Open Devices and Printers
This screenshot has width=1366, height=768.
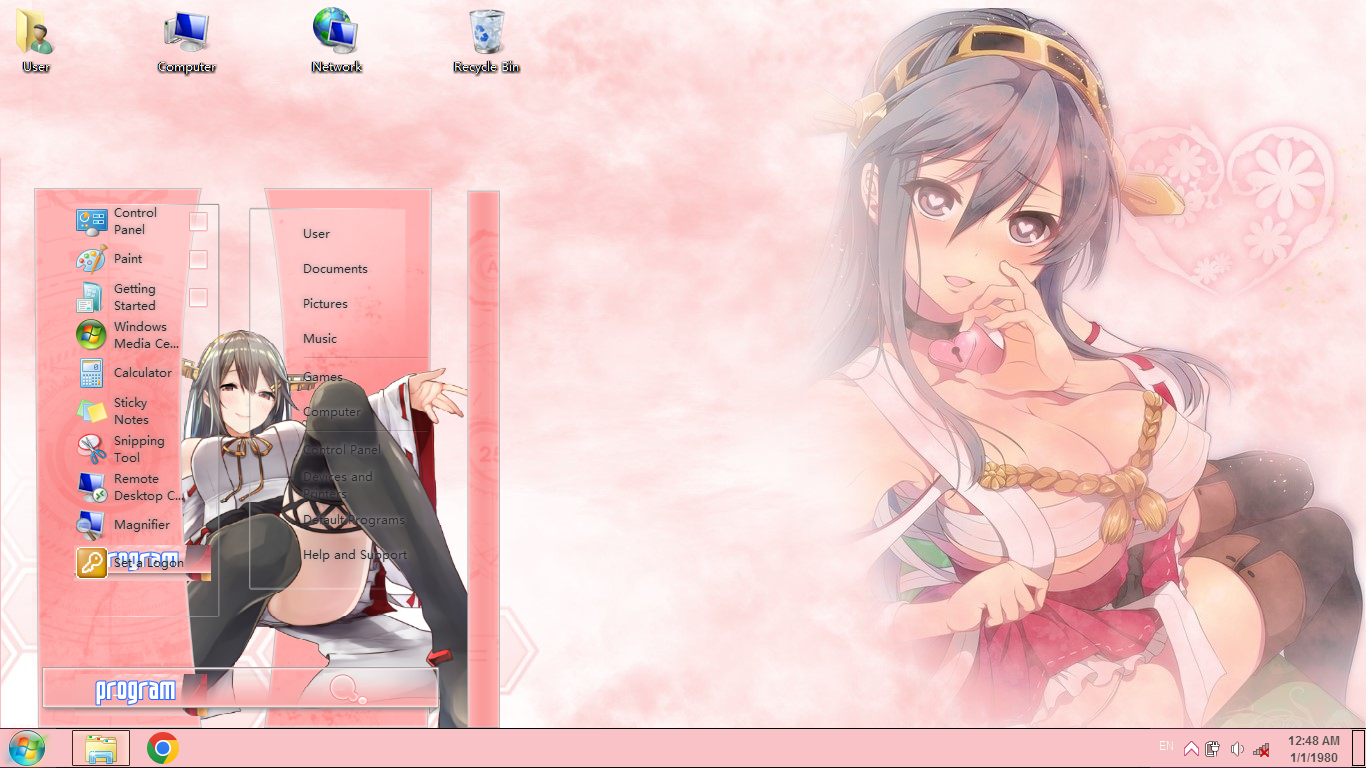(338, 485)
